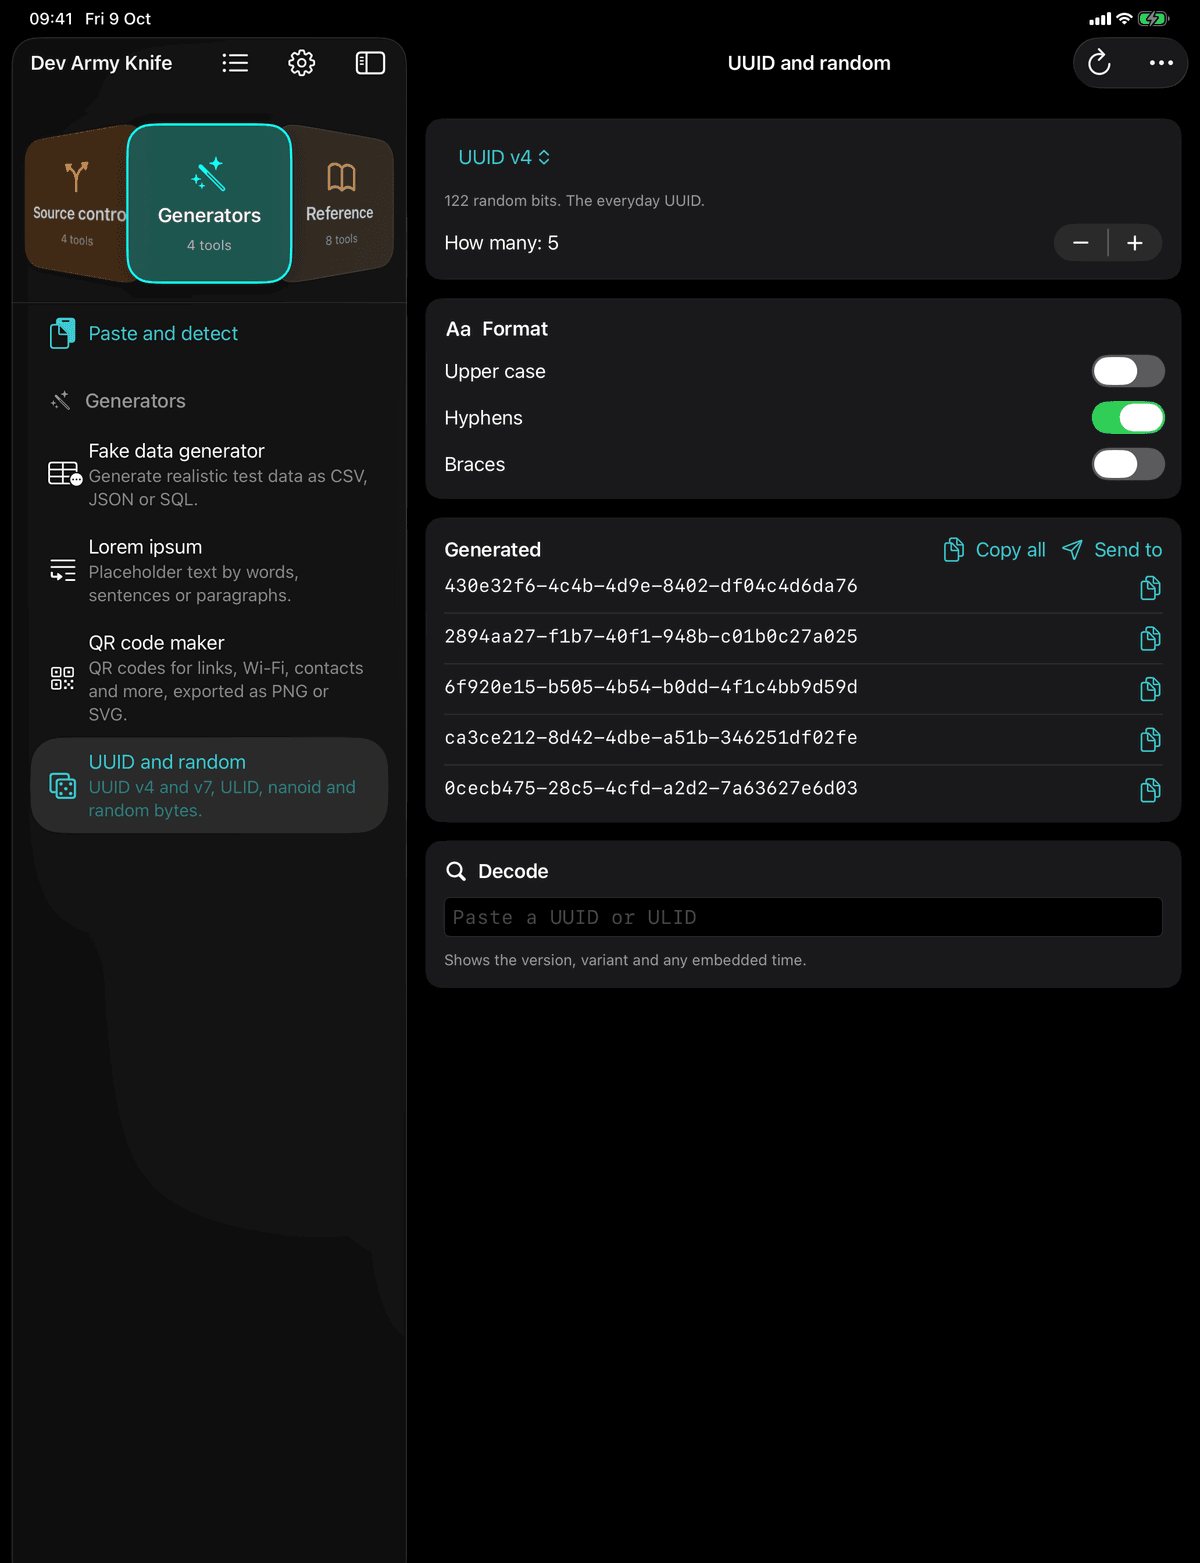Click the QR code maker icon

[62, 678]
